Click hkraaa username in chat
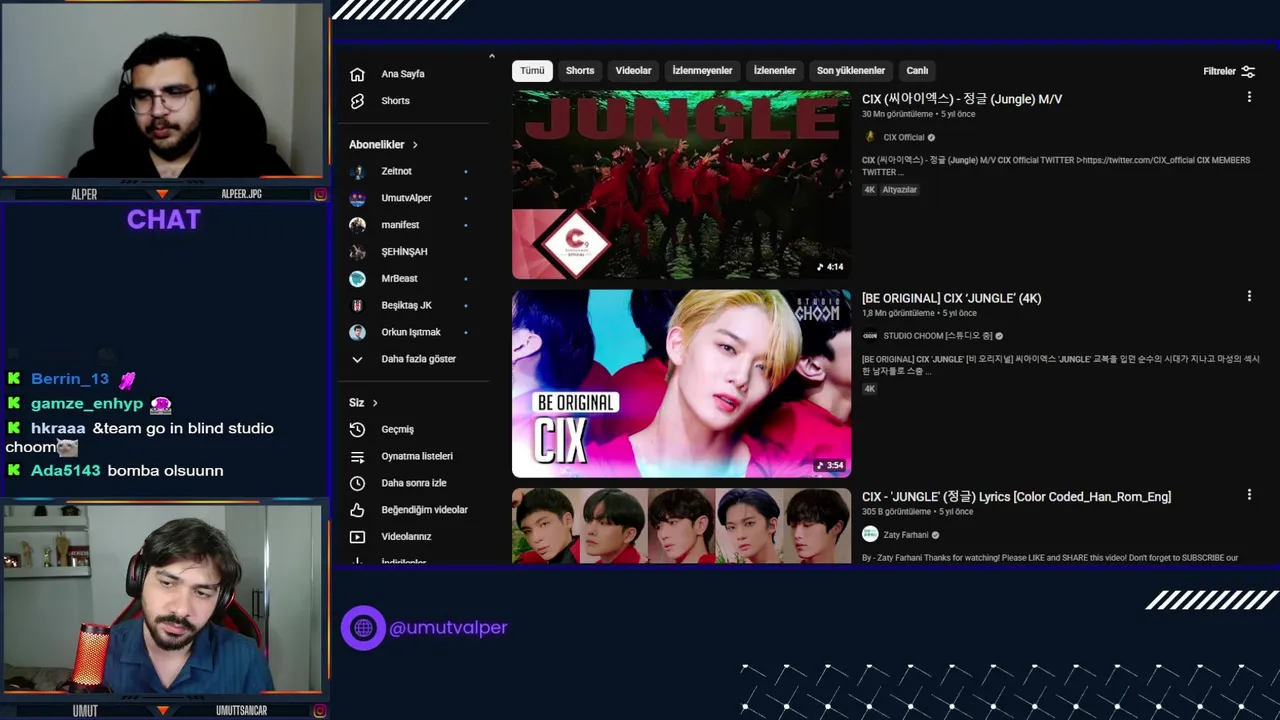The width and height of the screenshot is (1280, 720). [x=58, y=428]
